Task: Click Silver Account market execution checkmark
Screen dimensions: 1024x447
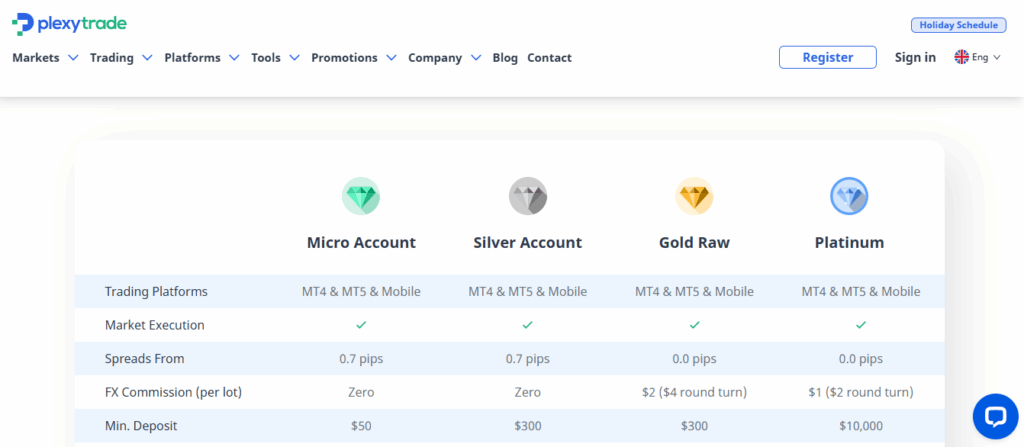Action: (x=528, y=325)
